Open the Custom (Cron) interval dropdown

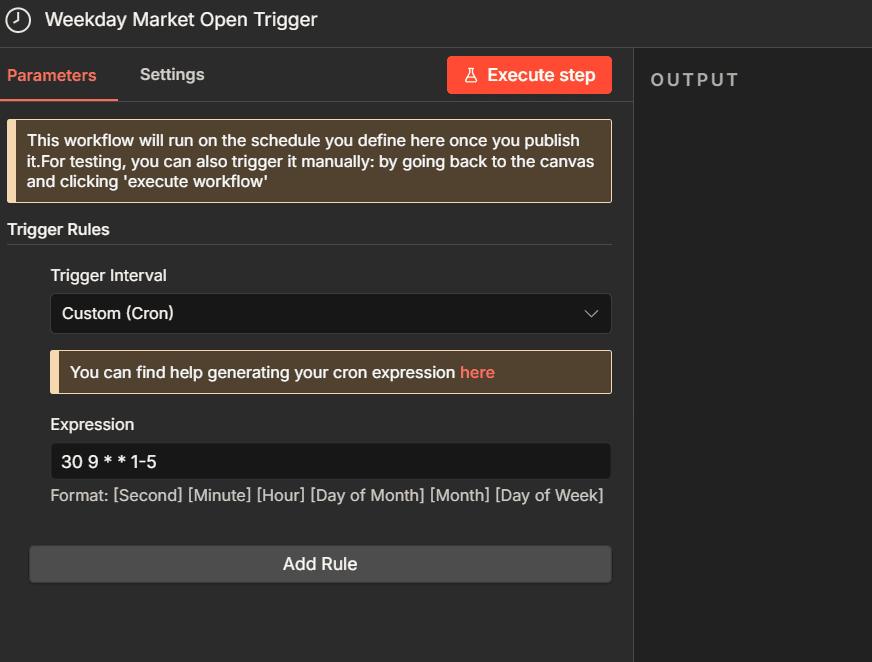[331, 314]
